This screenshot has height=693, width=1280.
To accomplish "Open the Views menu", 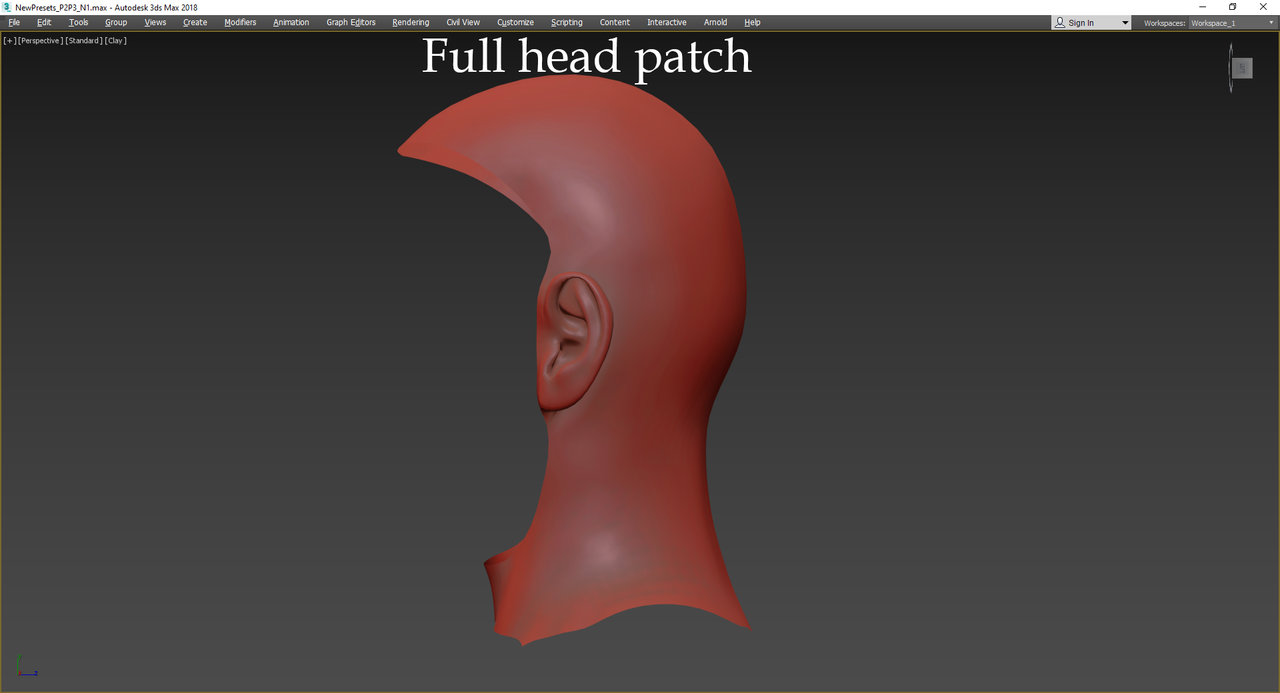I will [x=155, y=22].
